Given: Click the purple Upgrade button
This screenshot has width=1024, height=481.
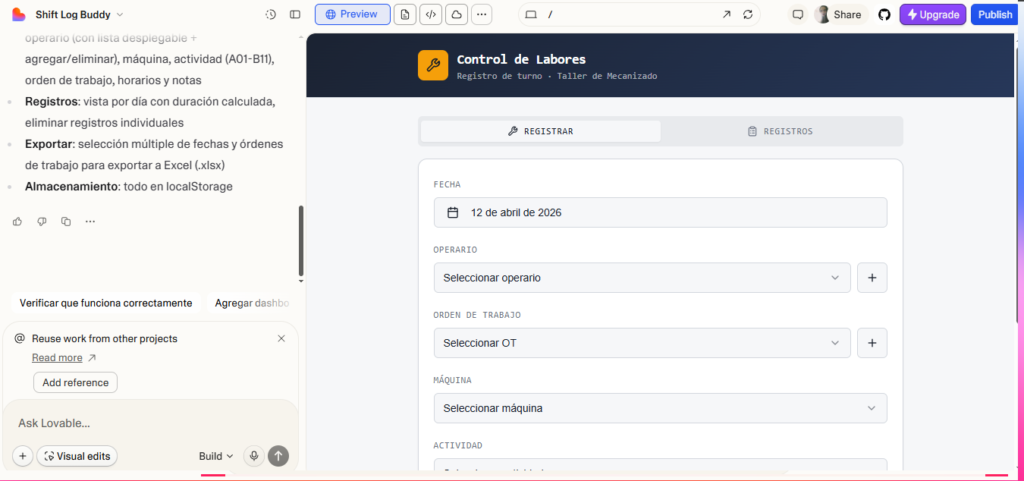Looking at the screenshot, I should [x=933, y=14].
